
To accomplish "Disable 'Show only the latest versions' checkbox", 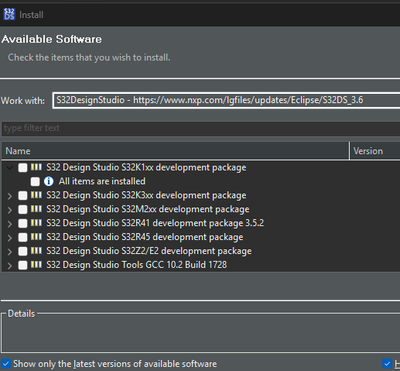I will pos(6,363).
